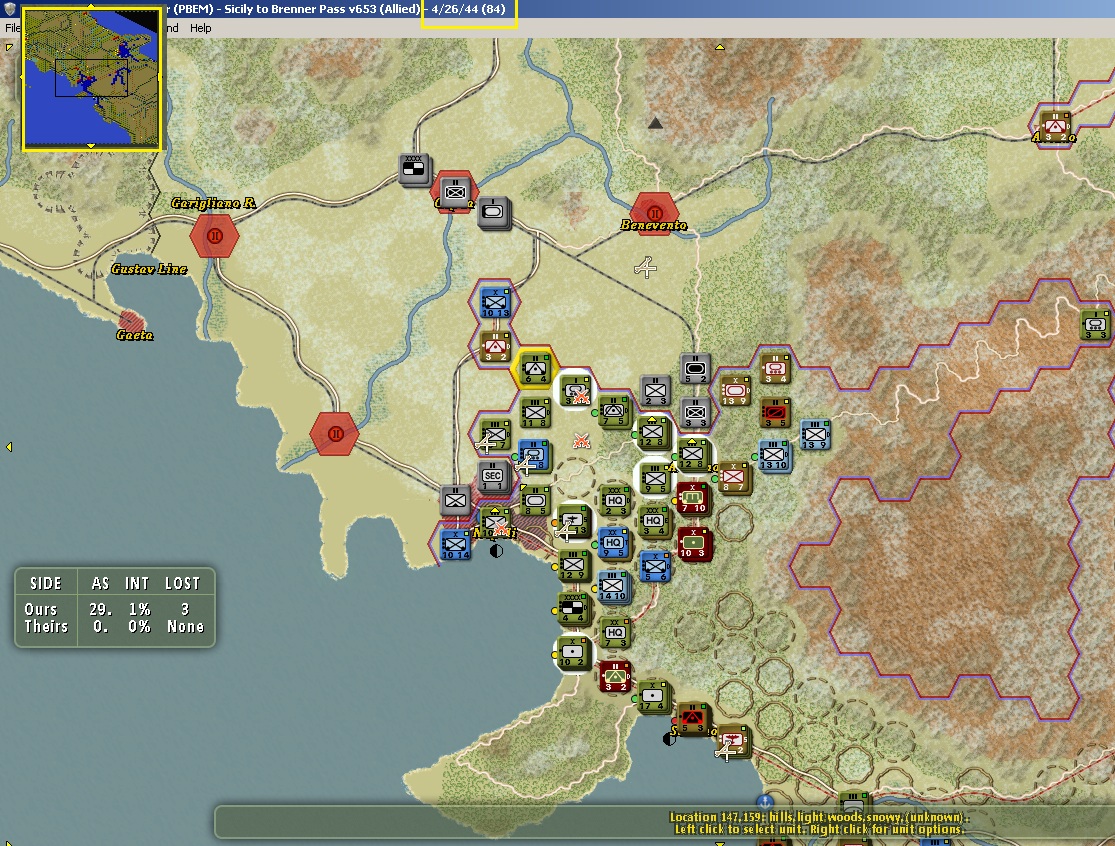Select the gray armor unit below the red hex
The height and width of the screenshot is (846, 1115).
(494, 213)
